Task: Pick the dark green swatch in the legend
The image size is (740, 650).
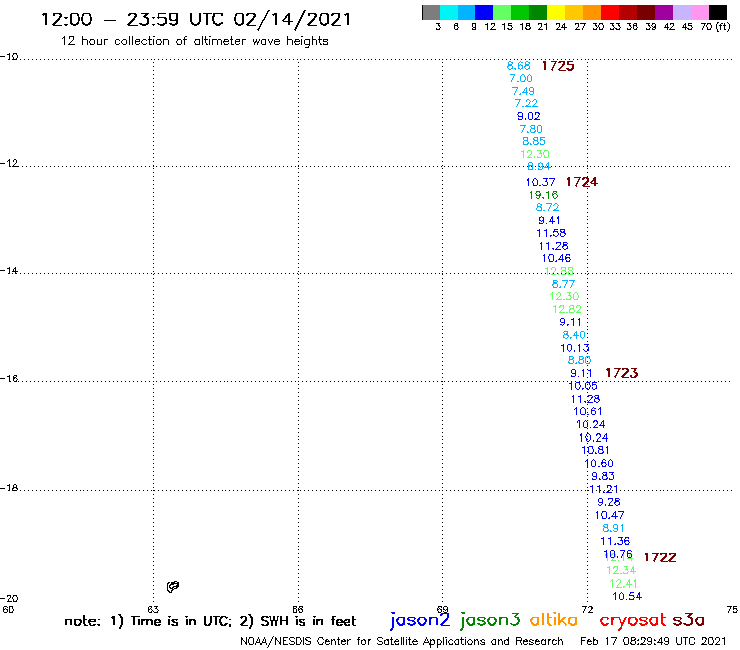Action: (538, 12)
